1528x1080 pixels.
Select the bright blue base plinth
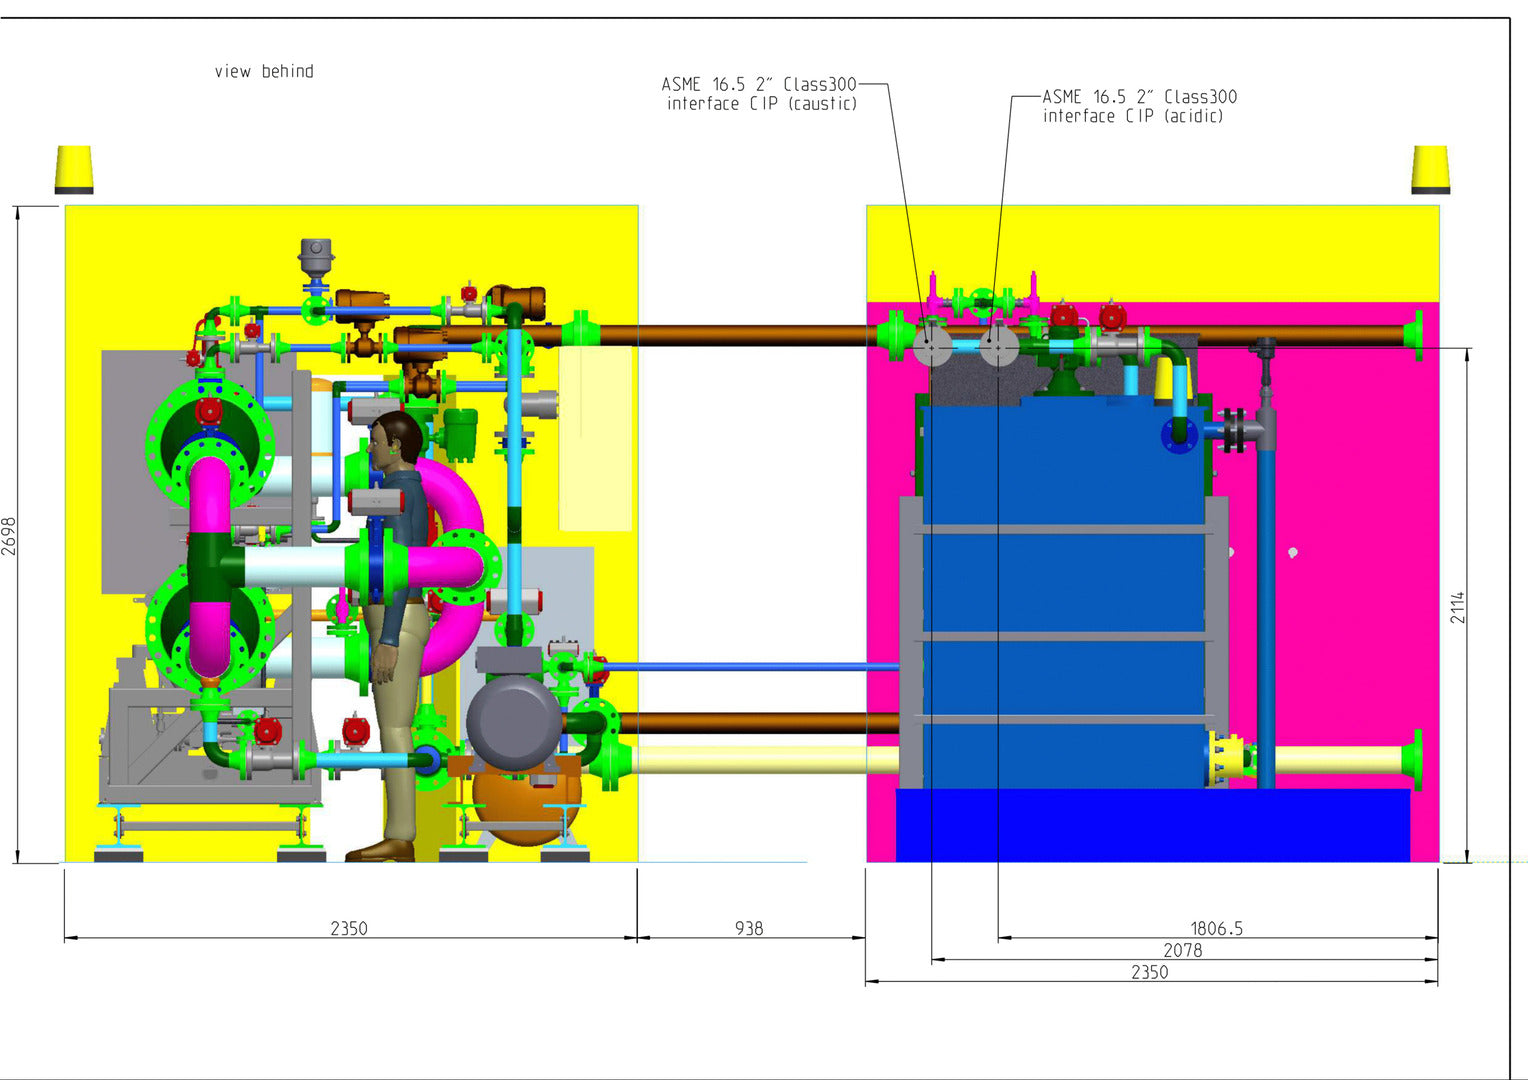[x=1152, y=825]
